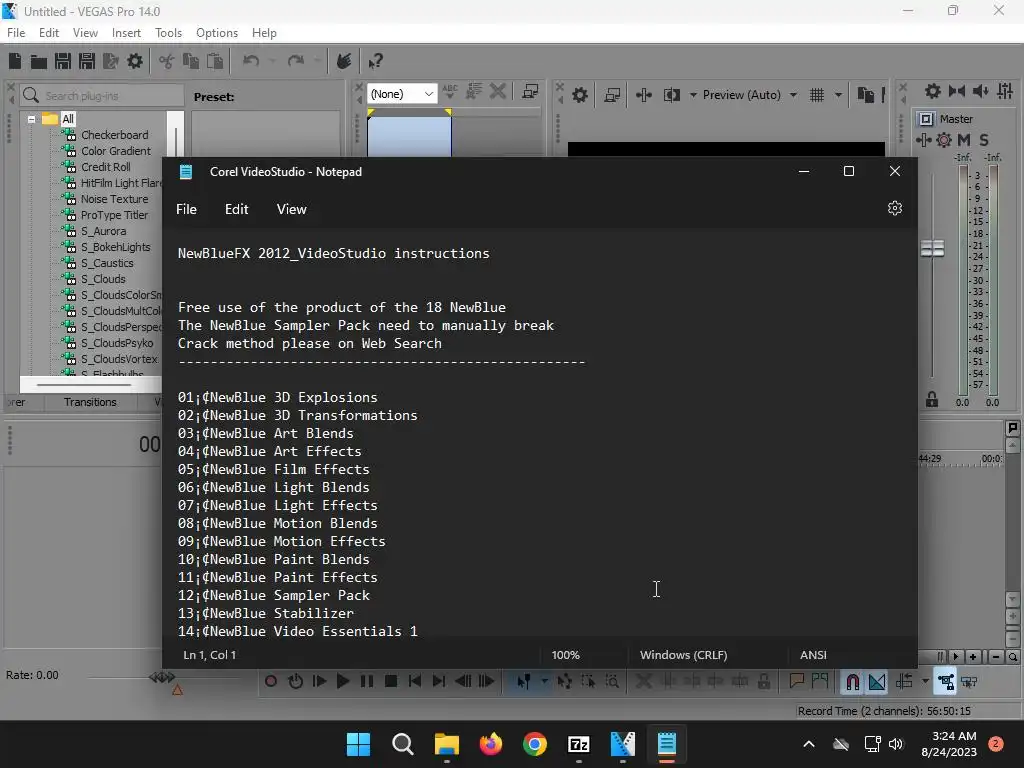Image resolution: width=1024 pixels, height=768 pixels.
Task: Click Preview on External Monitor in preview toolbar
Action: click(612, 95)
